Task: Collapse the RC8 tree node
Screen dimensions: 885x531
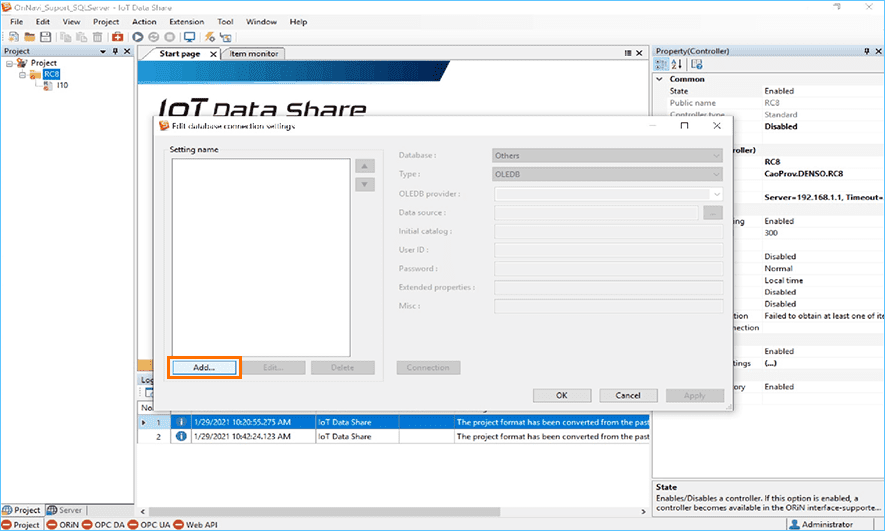Action: (x=23, y=74)
